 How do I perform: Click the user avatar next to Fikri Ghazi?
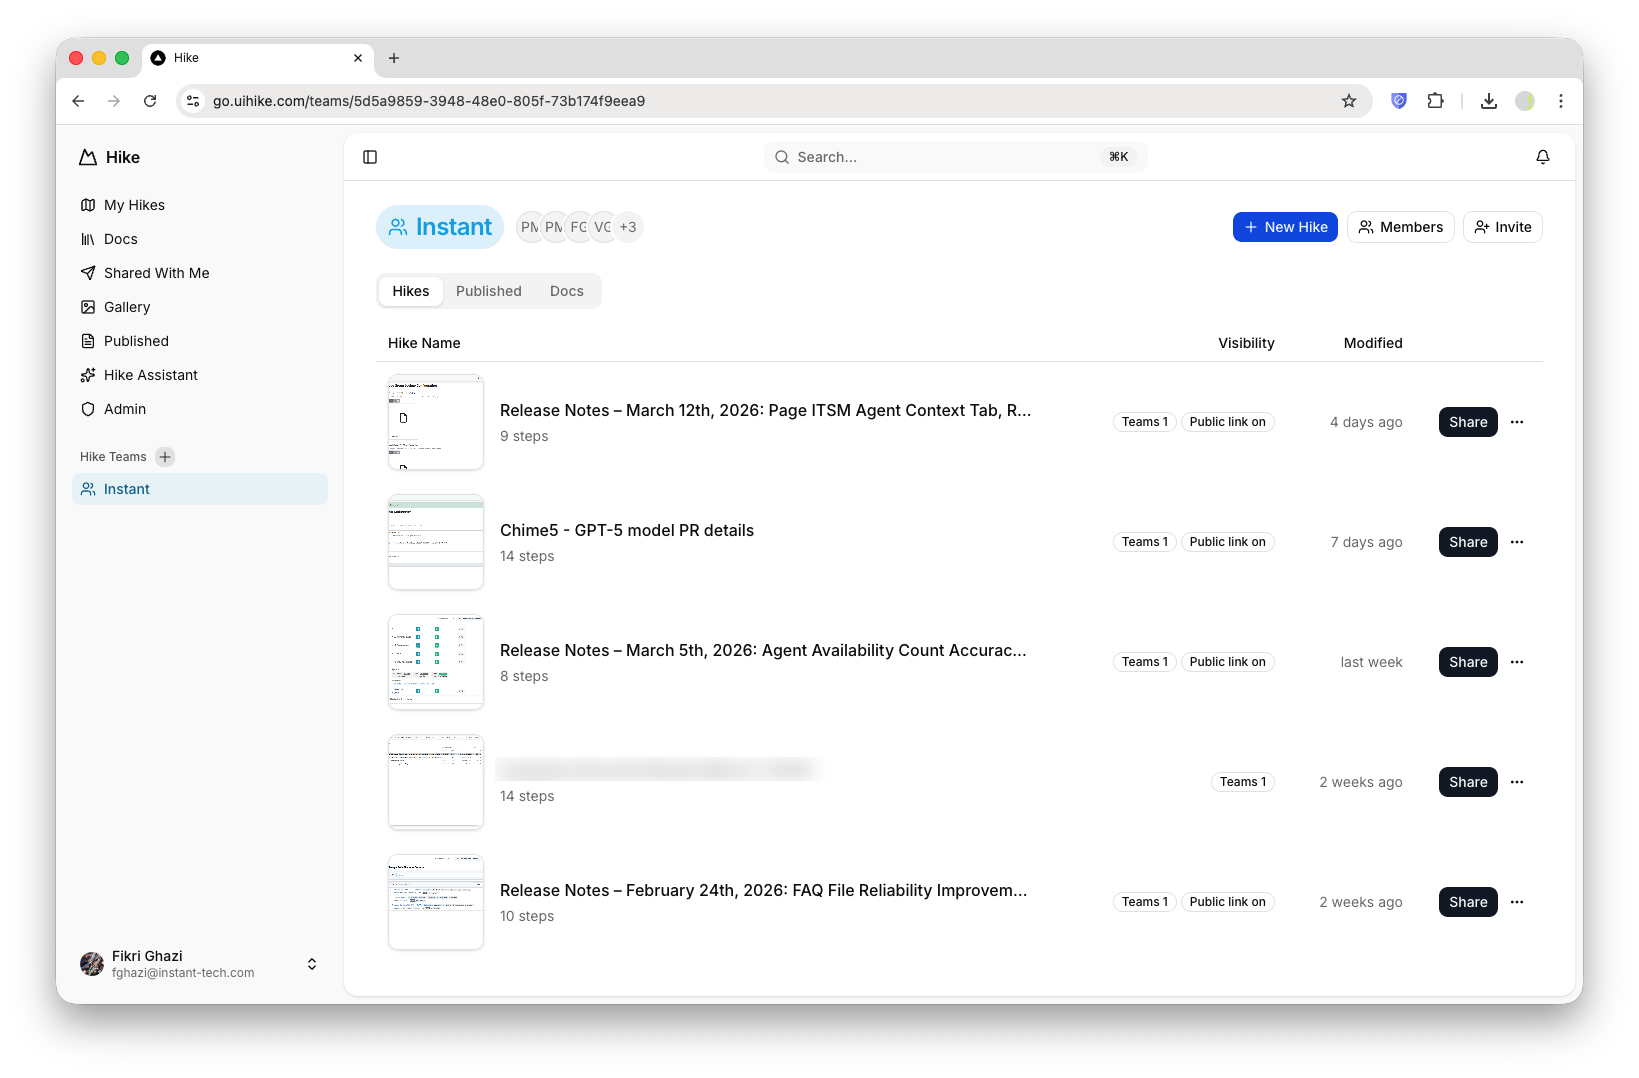coord(91,963)
